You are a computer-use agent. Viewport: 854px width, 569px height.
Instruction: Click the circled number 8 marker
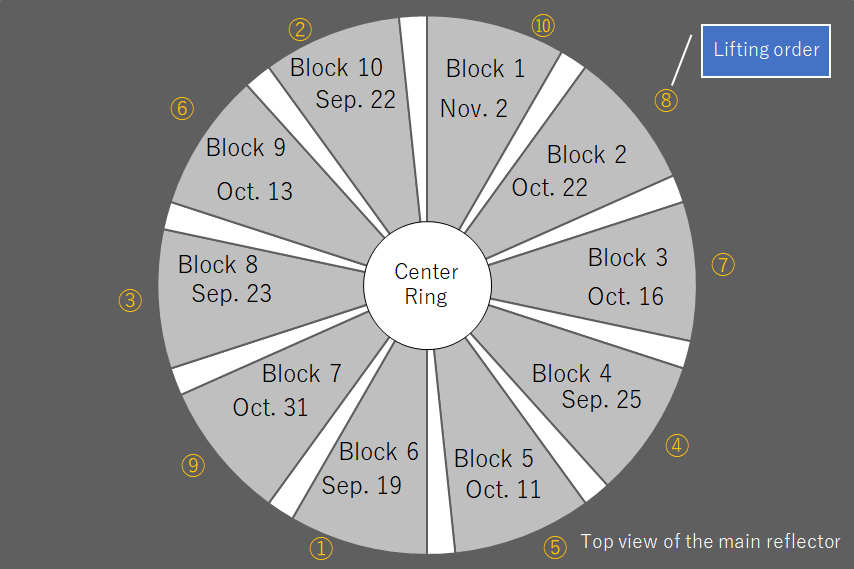click(666, 101)
